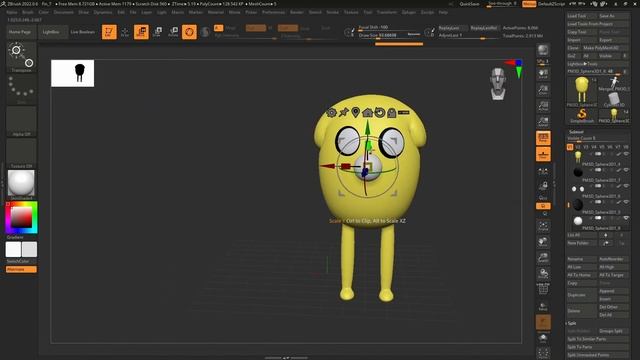The height and width of the screenshot is (360, 640).
Task: Open Alpha Off selector
Action: [x=21, y=121]
